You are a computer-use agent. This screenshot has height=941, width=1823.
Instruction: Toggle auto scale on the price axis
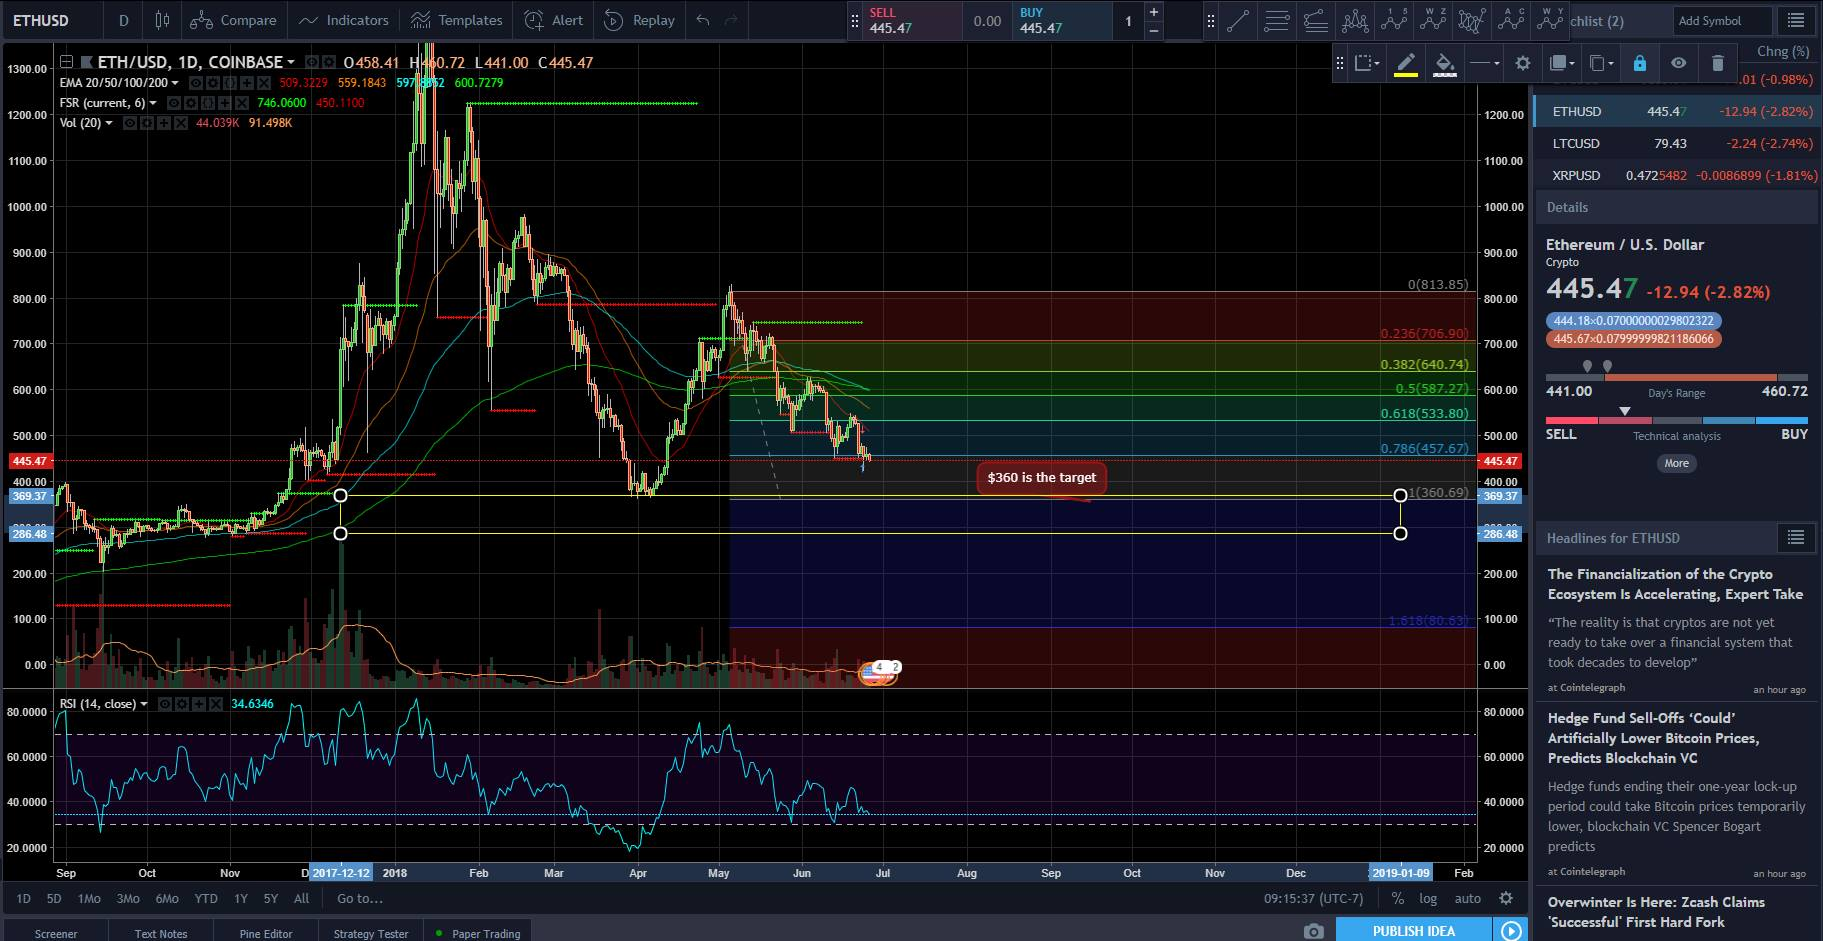tap(1467, 898)
